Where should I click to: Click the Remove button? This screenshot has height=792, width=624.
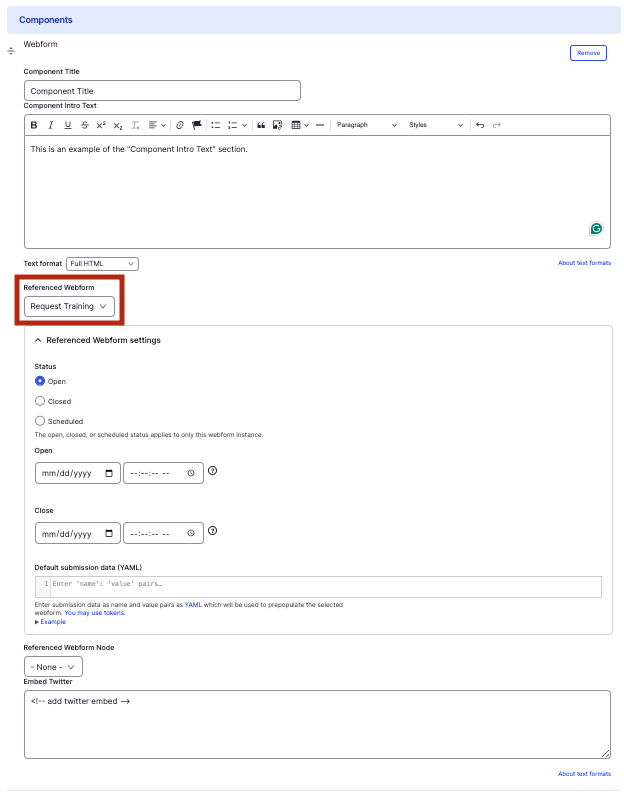[x=588, y=53]
